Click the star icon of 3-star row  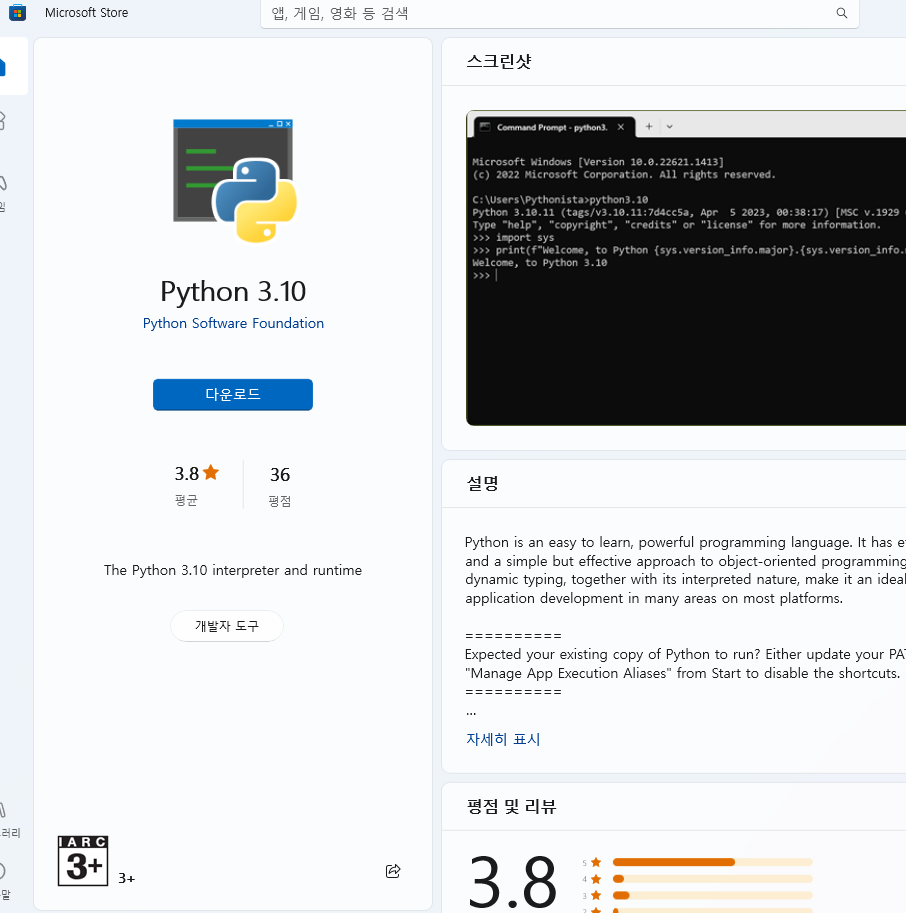[x=596, y=895]
